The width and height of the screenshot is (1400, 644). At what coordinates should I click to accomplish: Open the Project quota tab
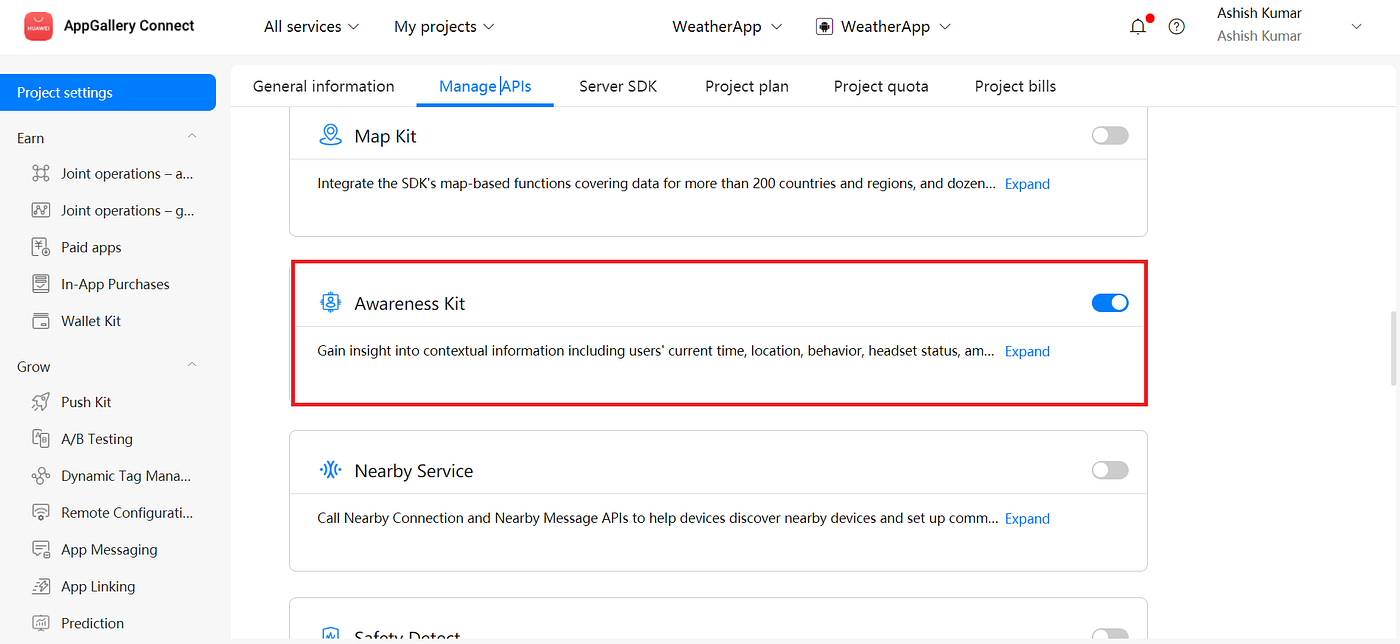pyautogui.click(x=880, y=86)
